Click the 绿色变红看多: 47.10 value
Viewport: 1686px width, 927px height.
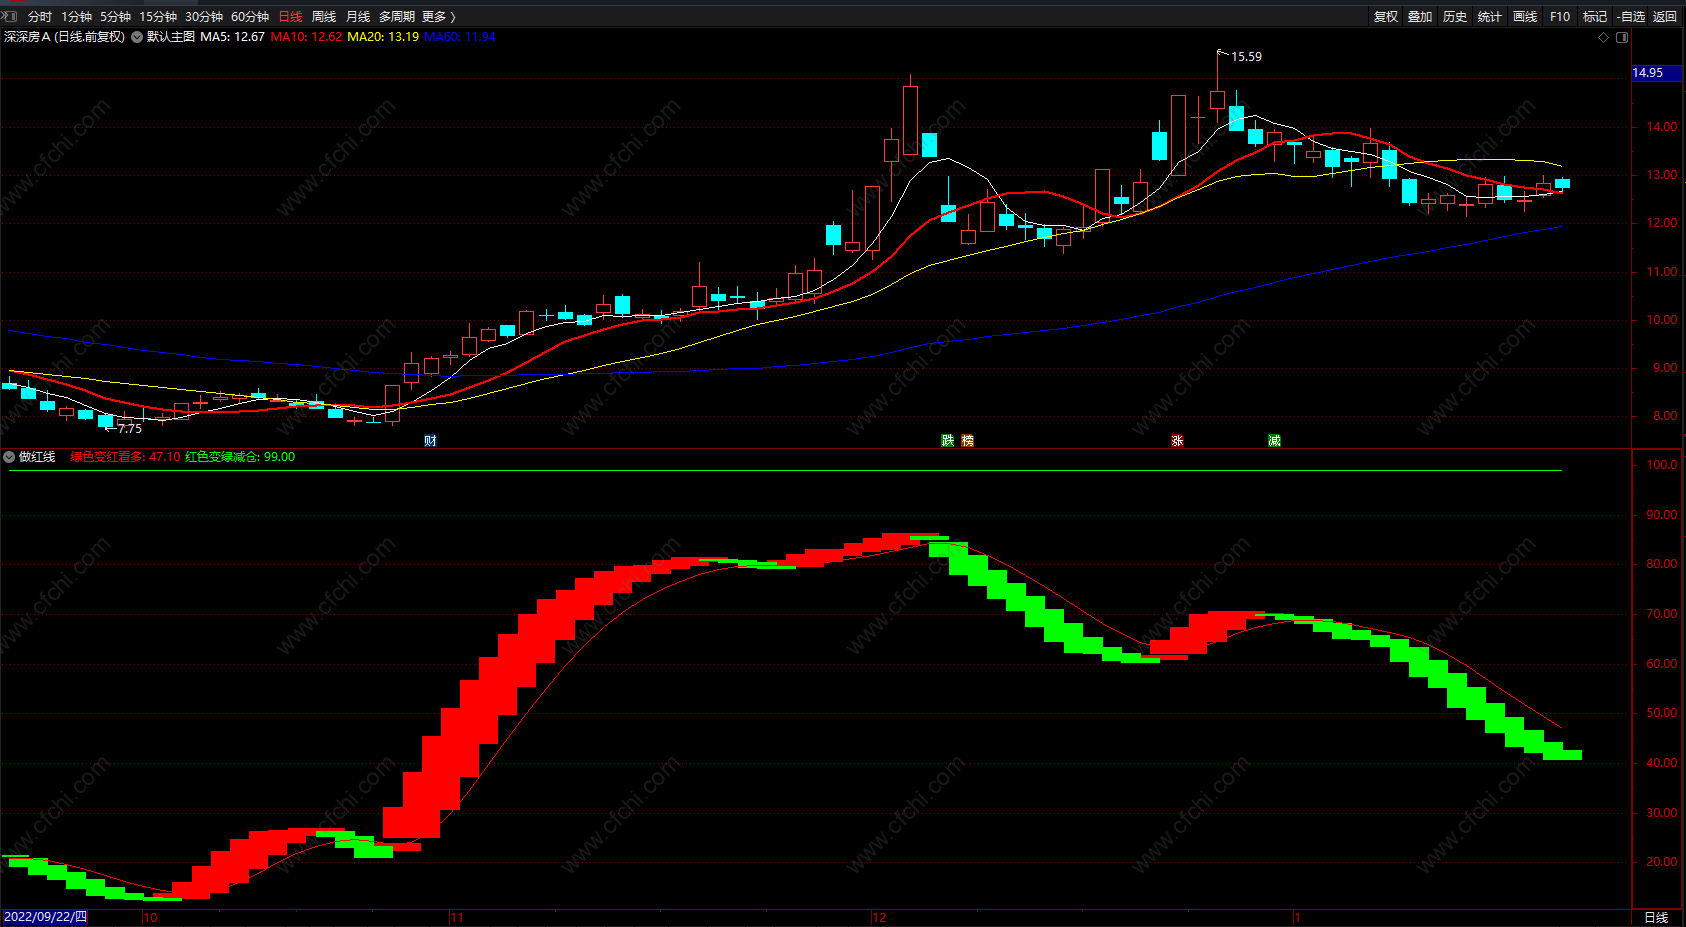tap(125, 457)
